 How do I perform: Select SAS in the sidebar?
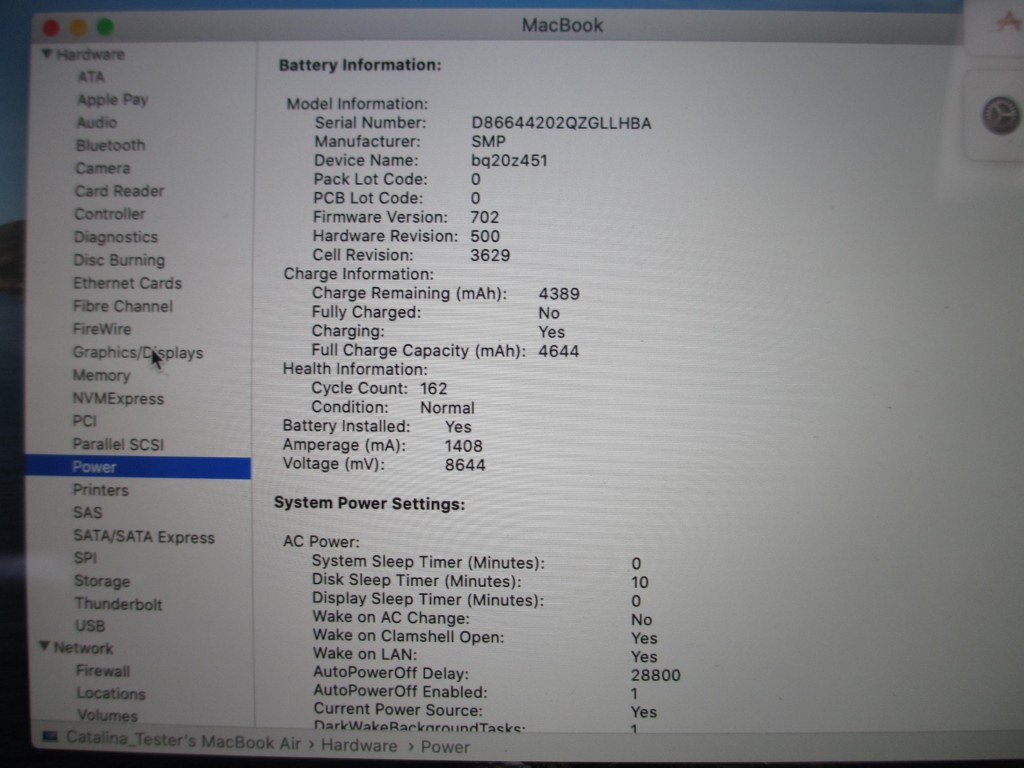point(88,513)
